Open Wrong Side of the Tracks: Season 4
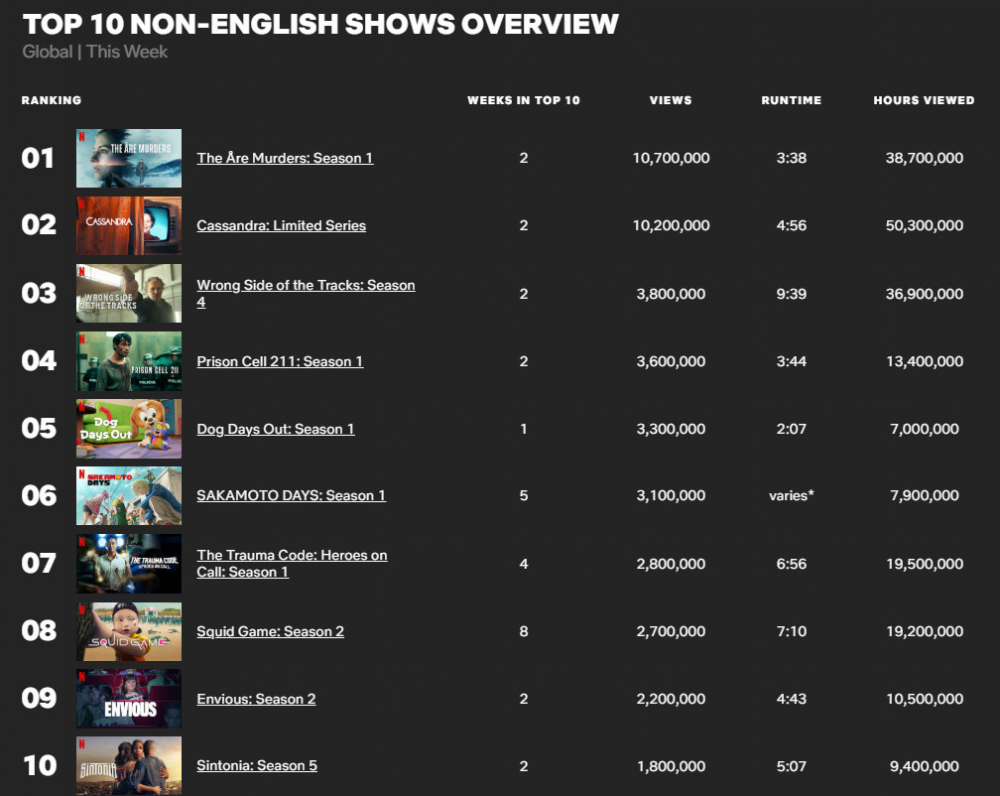Viewport: 1000px width, 796px height. [x=305, y=286]
